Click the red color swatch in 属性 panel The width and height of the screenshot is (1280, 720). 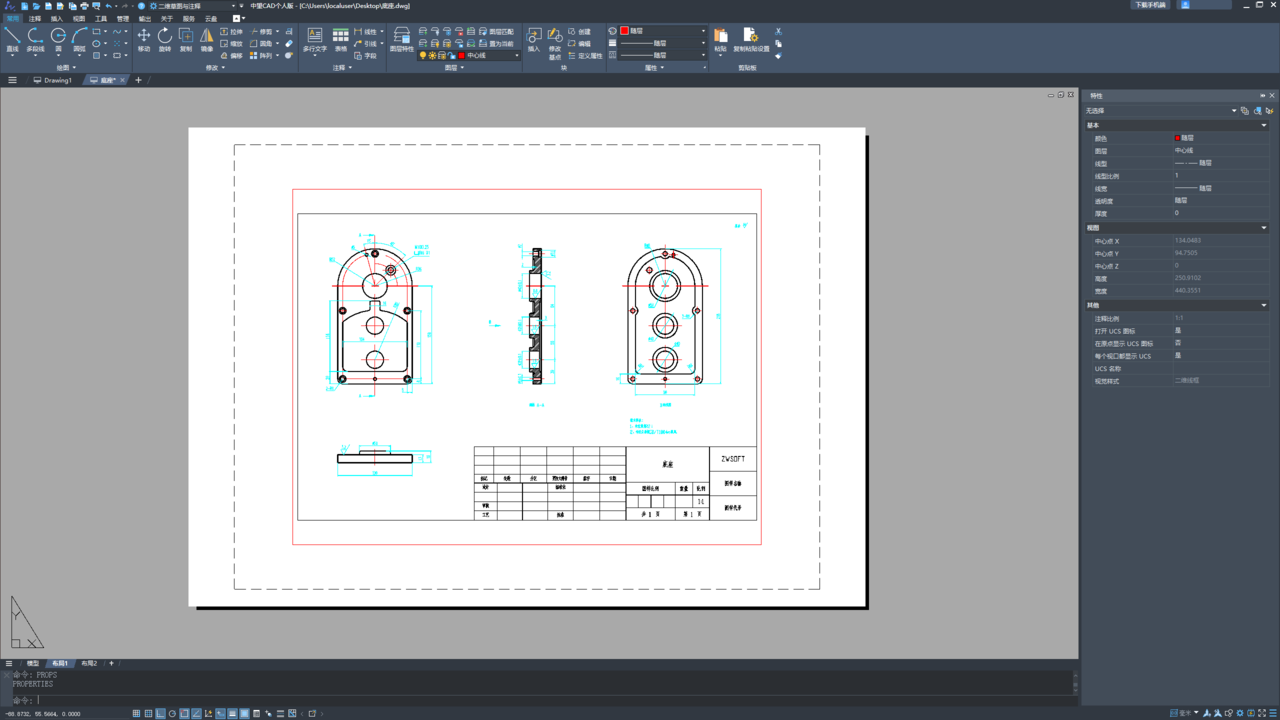pyautogui.click(x=625, y=31)
